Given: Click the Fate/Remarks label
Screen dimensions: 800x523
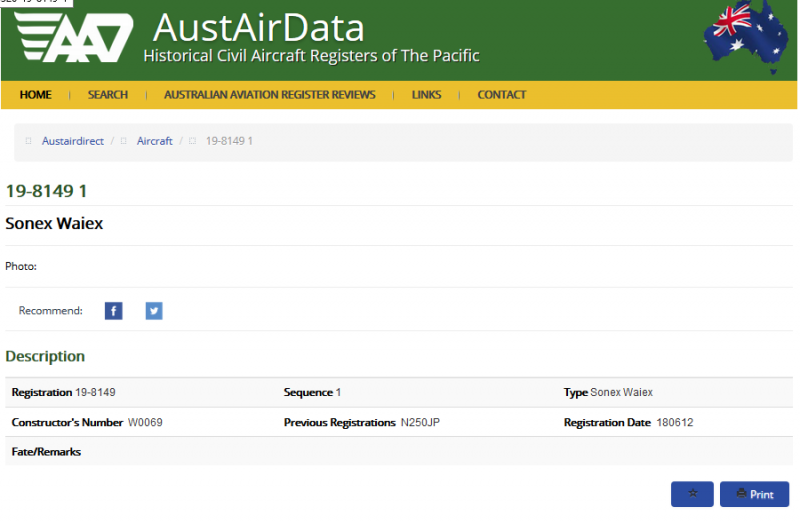Looking at the screenshot, I should tap(46, 452).
